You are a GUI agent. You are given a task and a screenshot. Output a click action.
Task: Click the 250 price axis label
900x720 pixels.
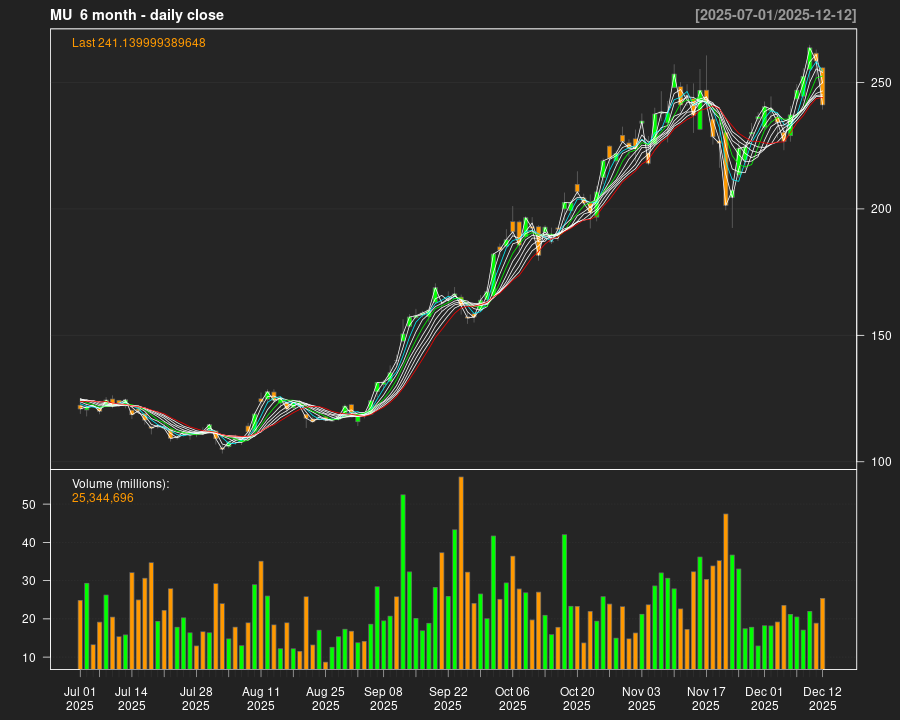tap(880, 82)
